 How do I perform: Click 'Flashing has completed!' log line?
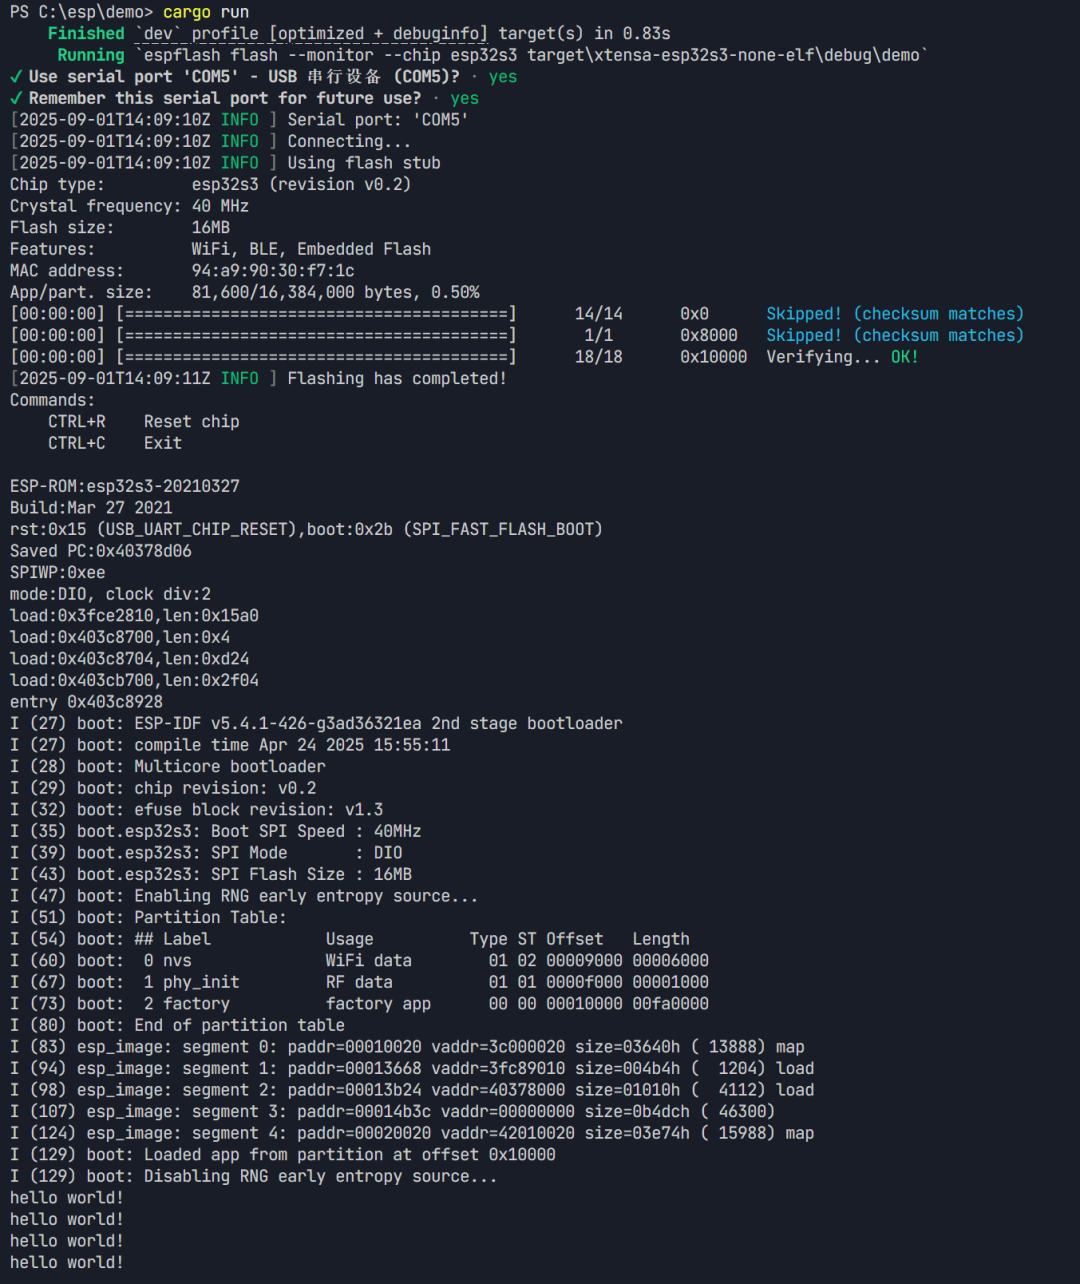tap(258, 379)
